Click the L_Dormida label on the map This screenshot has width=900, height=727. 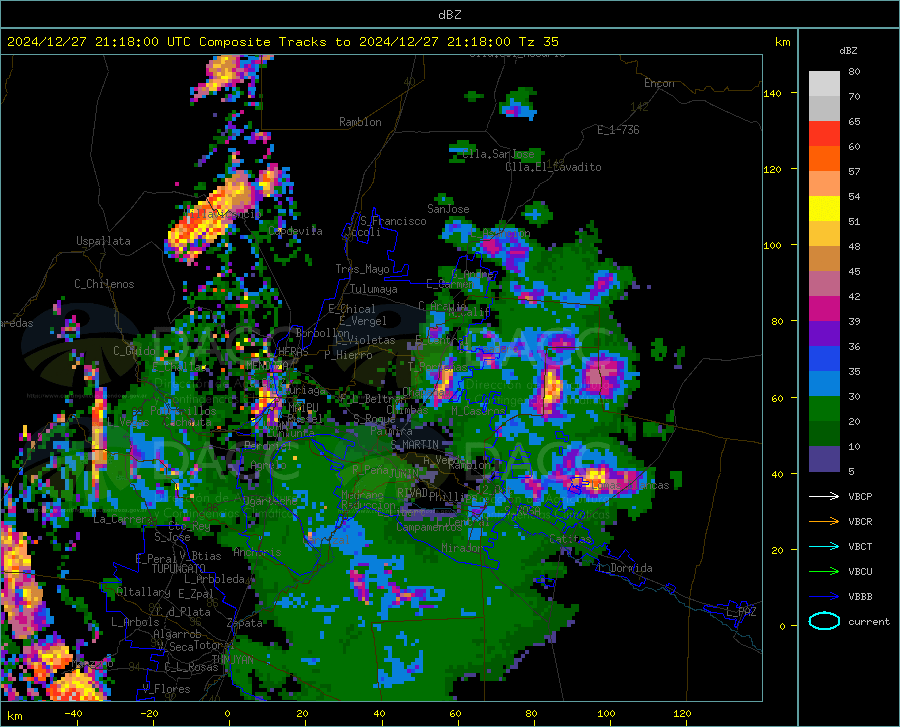pos(624,568)
